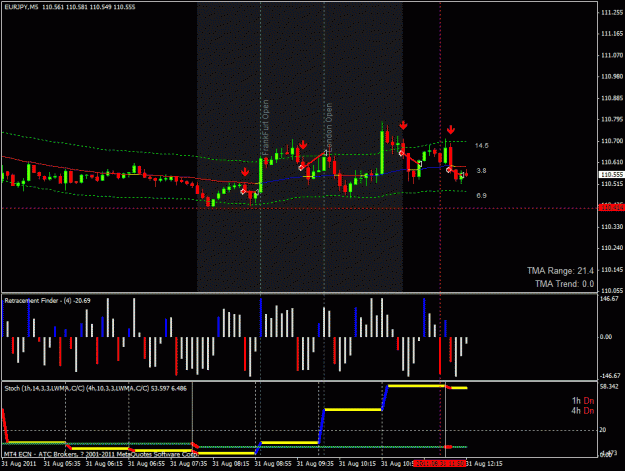The image size is (625, 471).
Task: Click the 31 Aug 09:35 time label
Action: (x=315, y=463)
